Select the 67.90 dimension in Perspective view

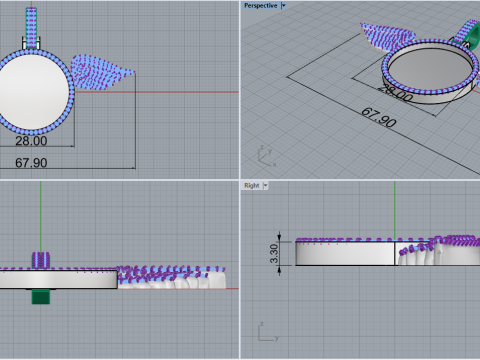click(379, 117)
